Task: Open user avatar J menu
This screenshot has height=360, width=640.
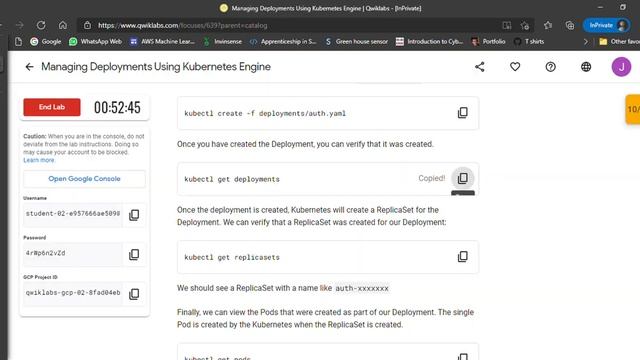Action: (x=621, y=67)
